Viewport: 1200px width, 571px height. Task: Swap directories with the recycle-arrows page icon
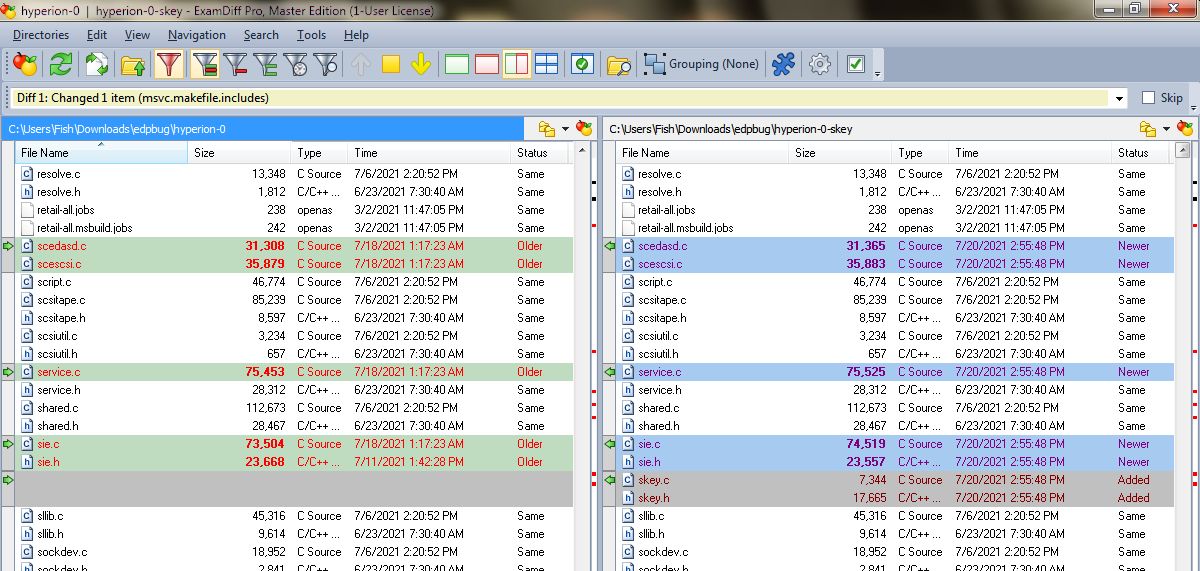(x=97, y=65)
